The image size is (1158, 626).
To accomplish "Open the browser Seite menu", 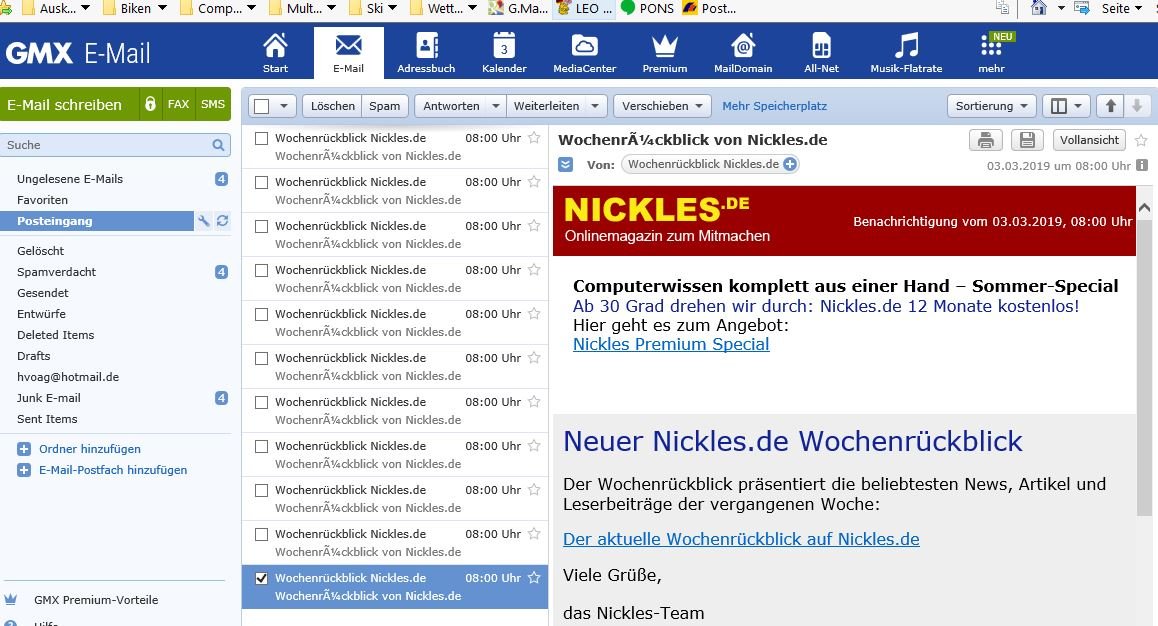I will click(1121, 8).
